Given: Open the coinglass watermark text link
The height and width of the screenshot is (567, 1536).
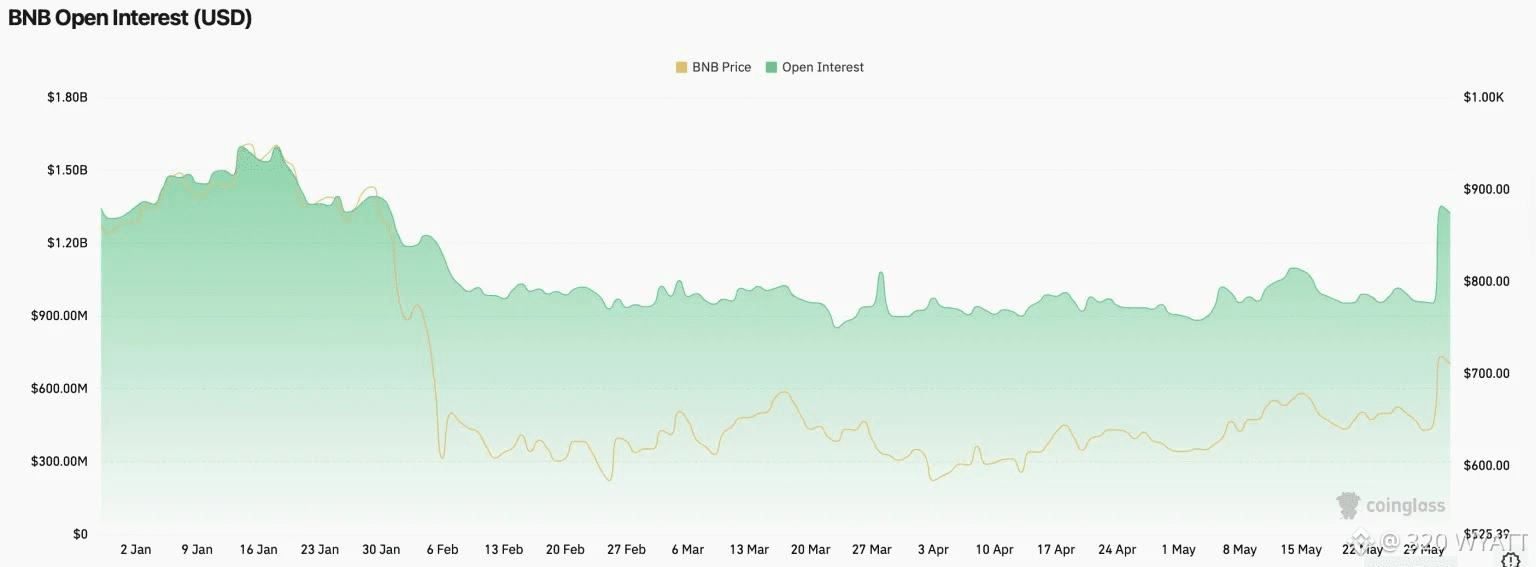Looking at the screenshot, I should (1406, 507).
